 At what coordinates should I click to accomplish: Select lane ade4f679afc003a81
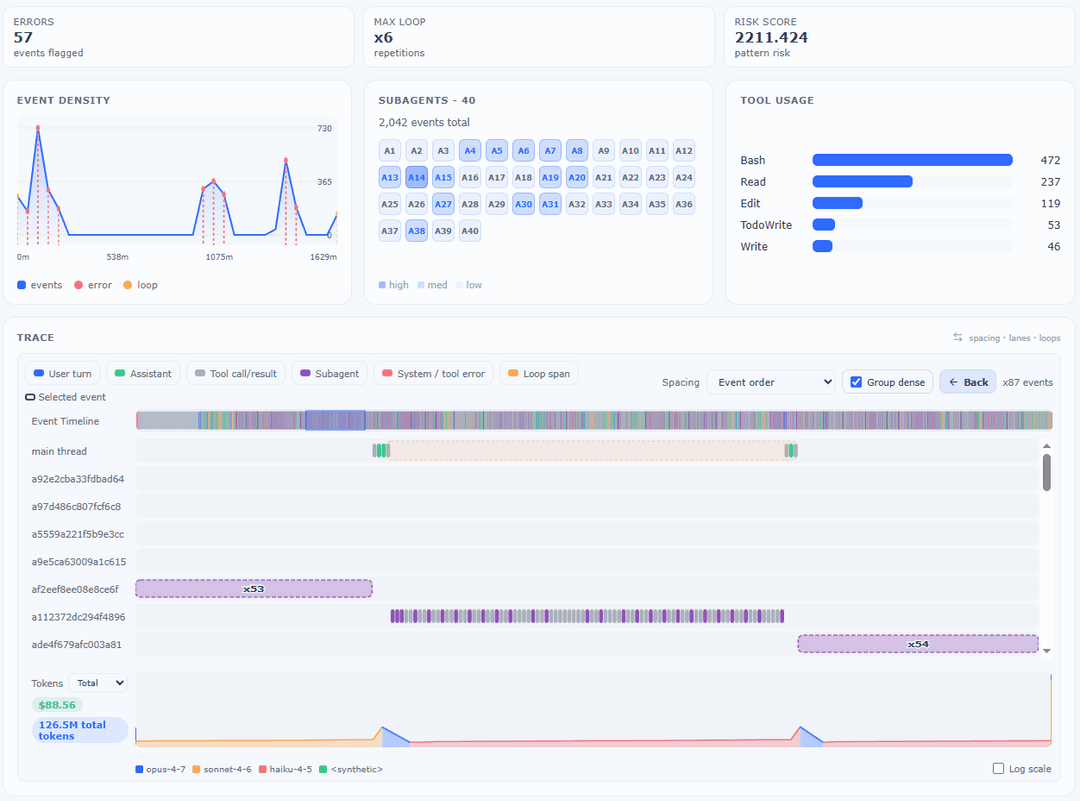coord(76,645)
